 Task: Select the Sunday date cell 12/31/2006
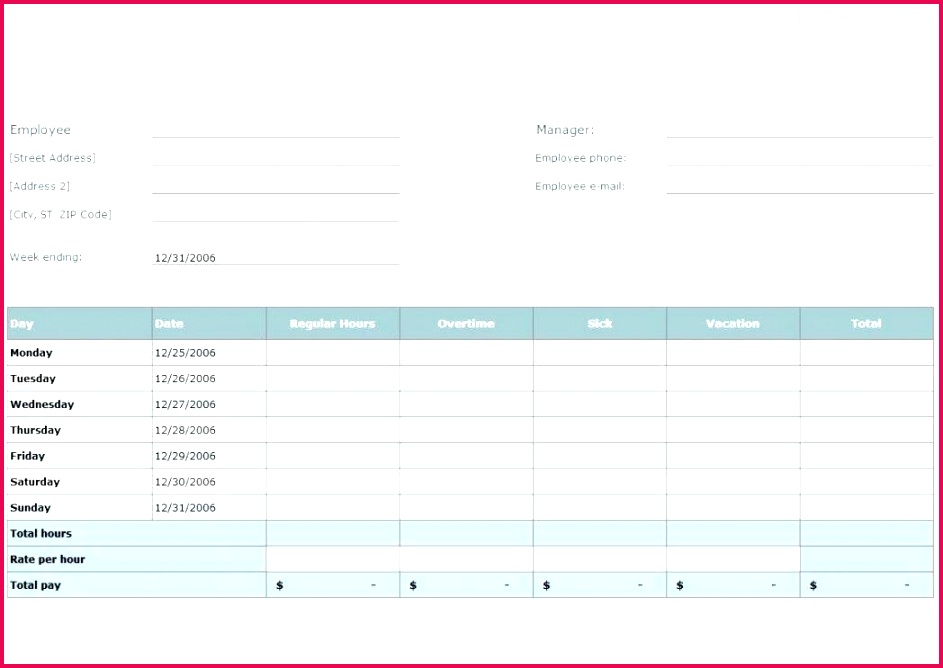click(209, 508)
